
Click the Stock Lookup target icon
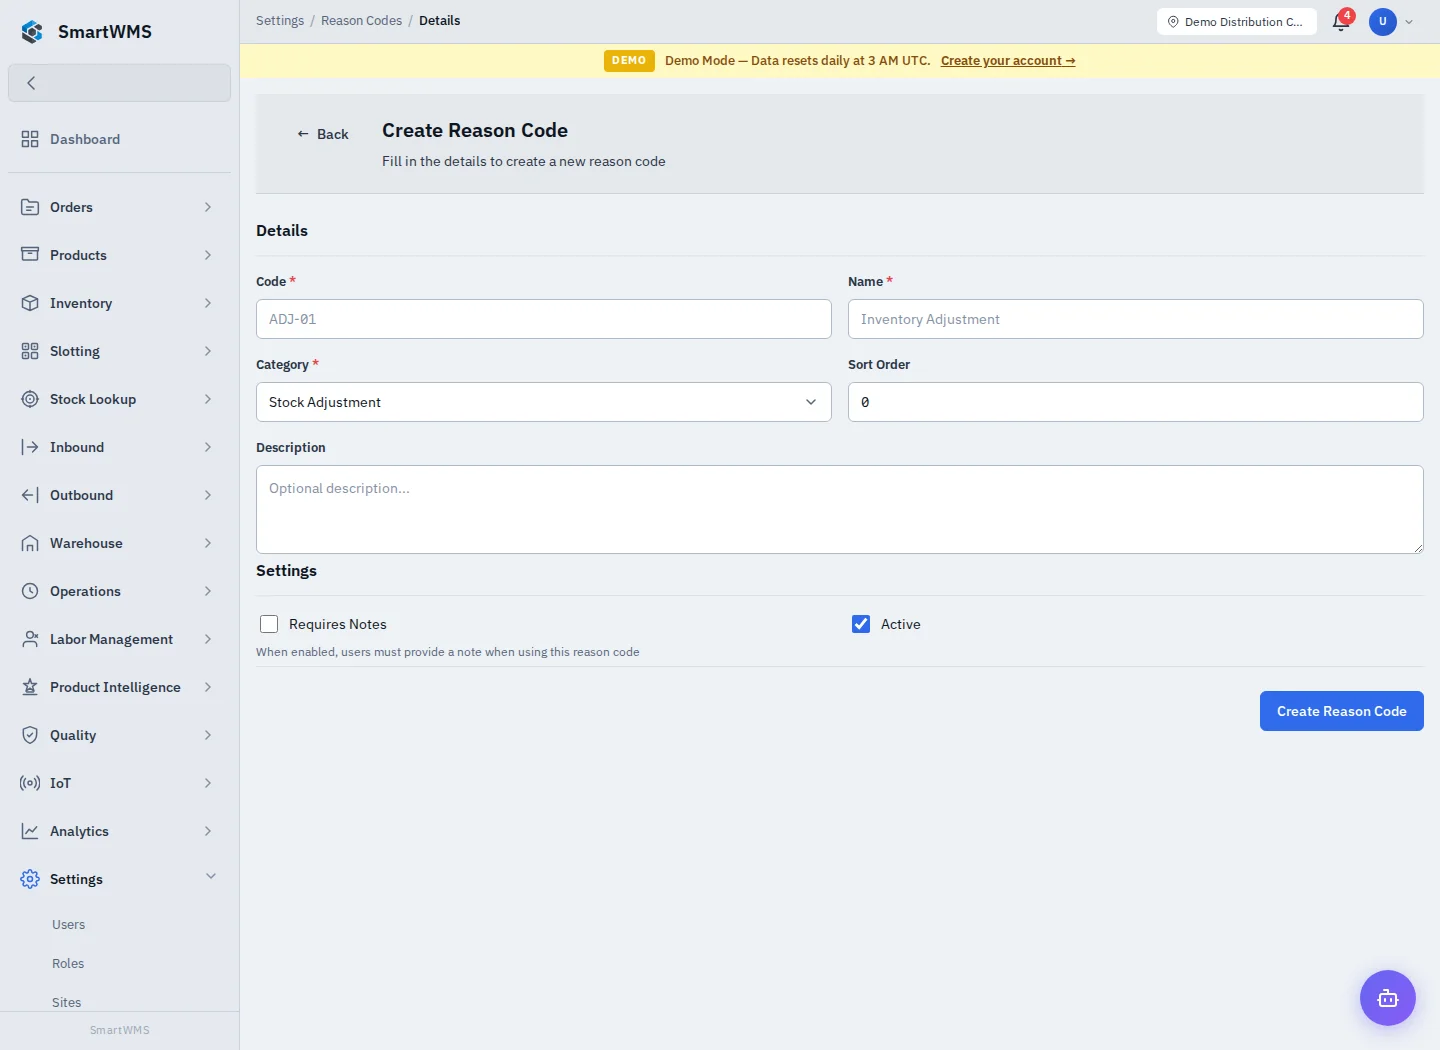(30, 399)
